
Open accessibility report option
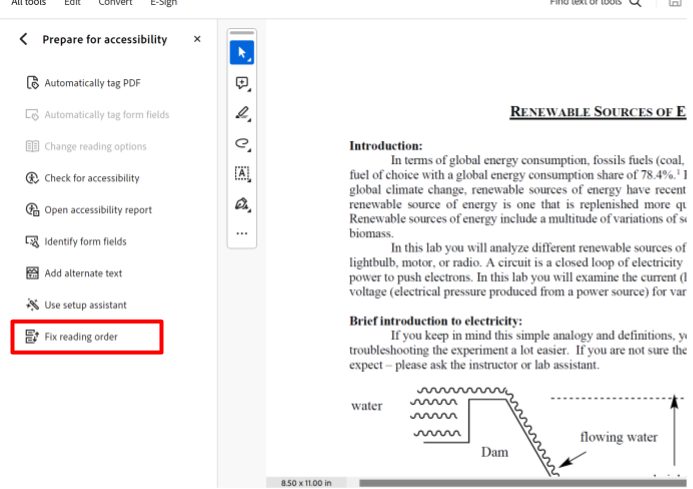point(97,210)
